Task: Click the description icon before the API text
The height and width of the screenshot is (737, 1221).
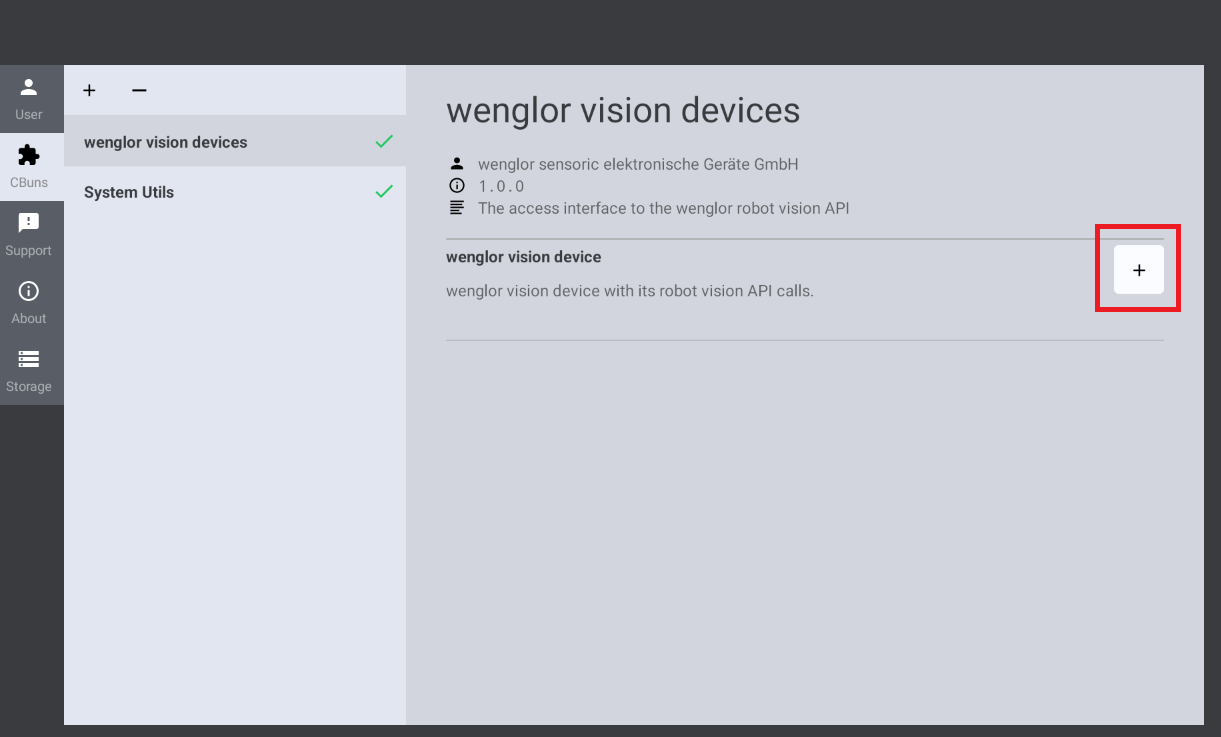Action: 457,207
